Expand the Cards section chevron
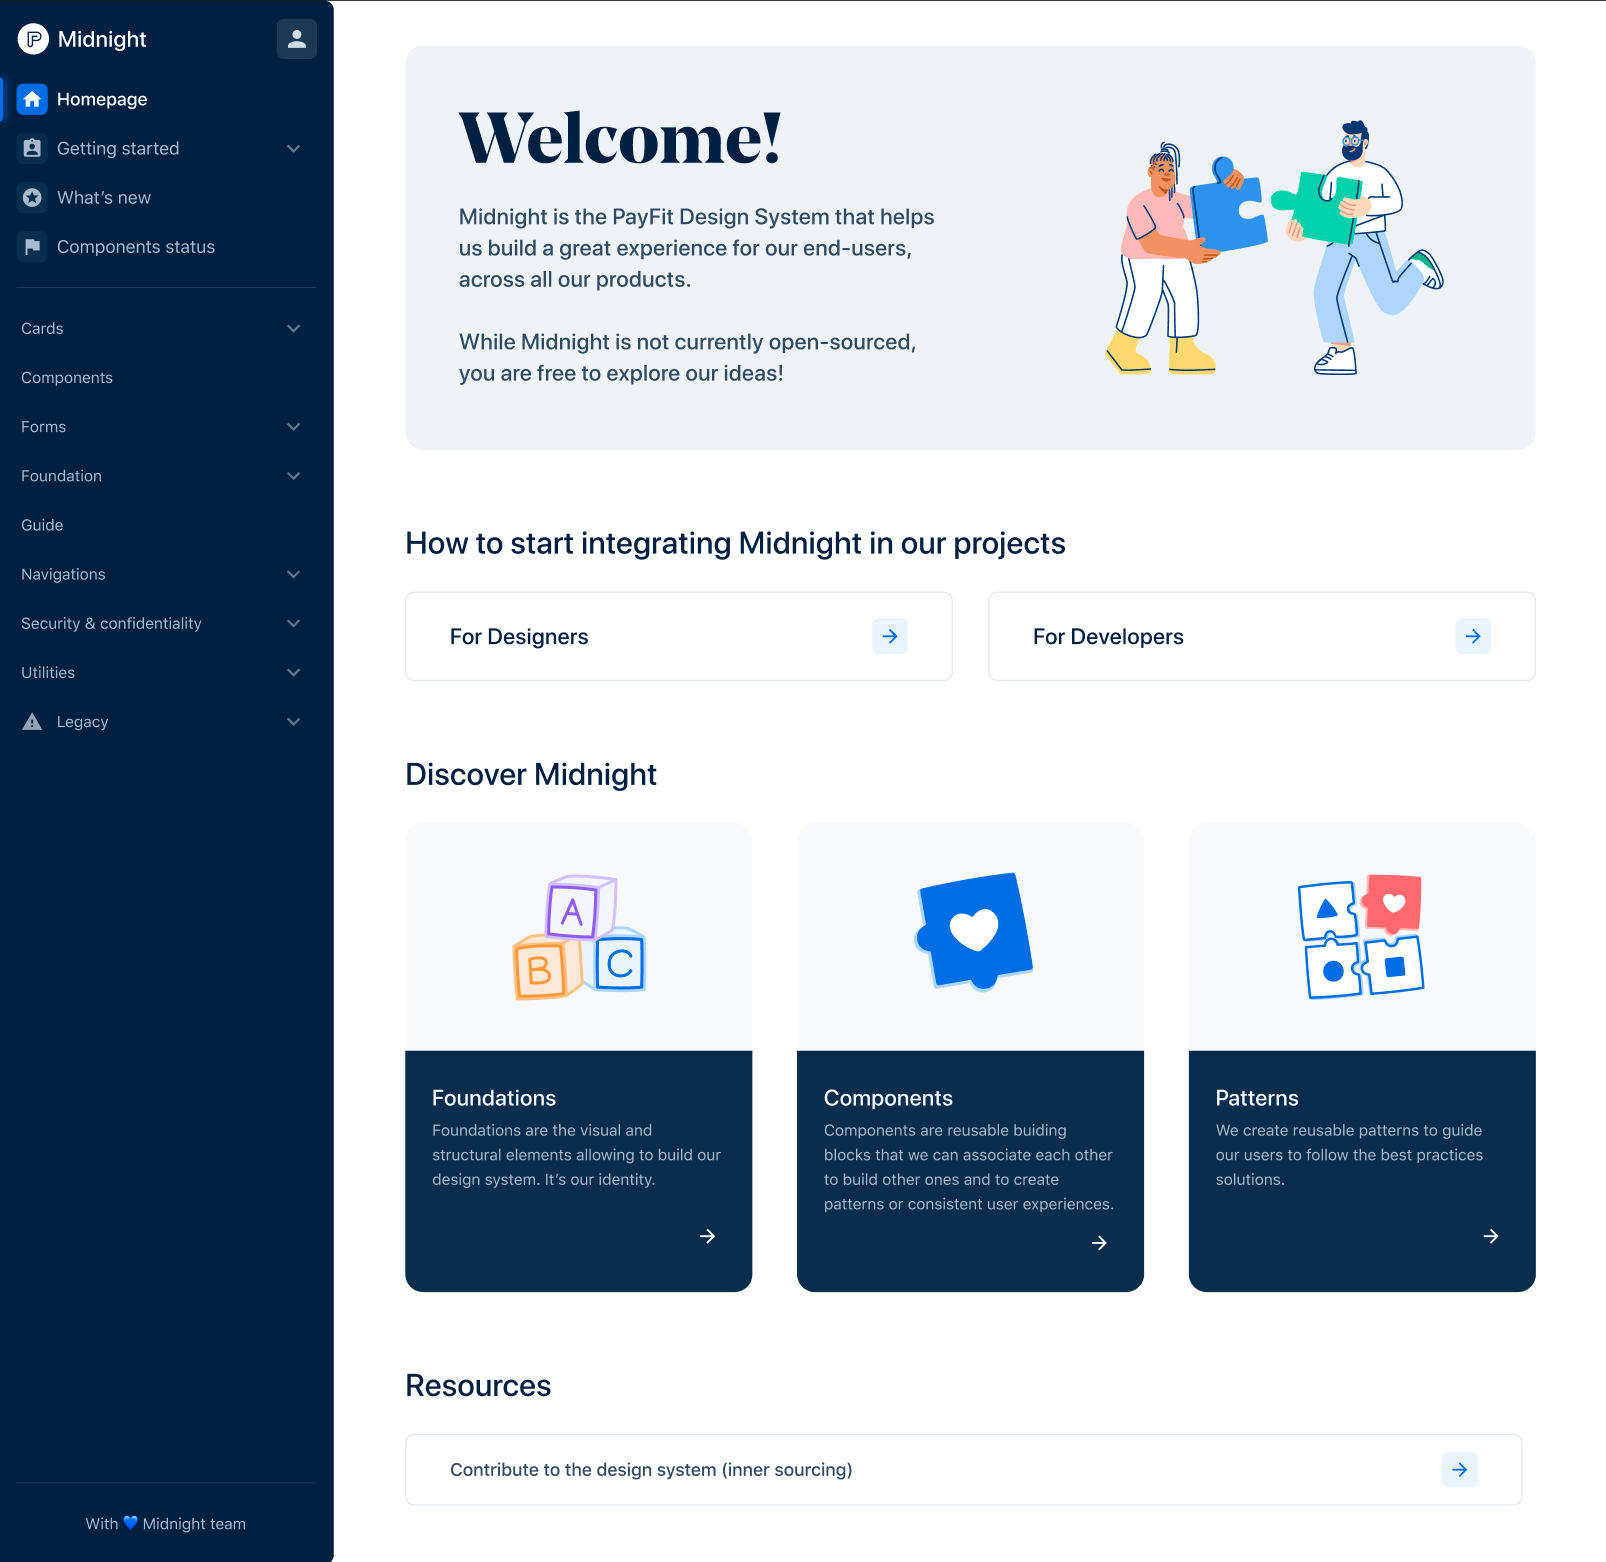The height and width of the screenshot is (1562, 1606). pyautogui.click(x=294, y=328)
